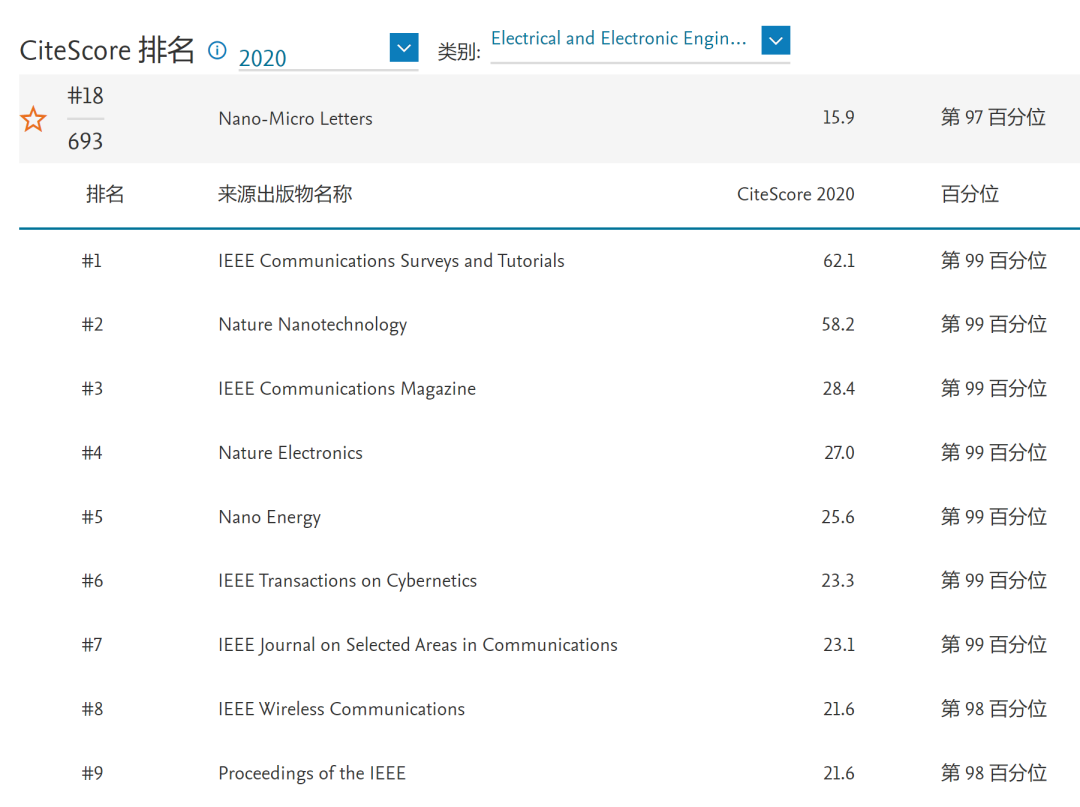Click IEEE Wireless Communications title

tap(342, 709)
